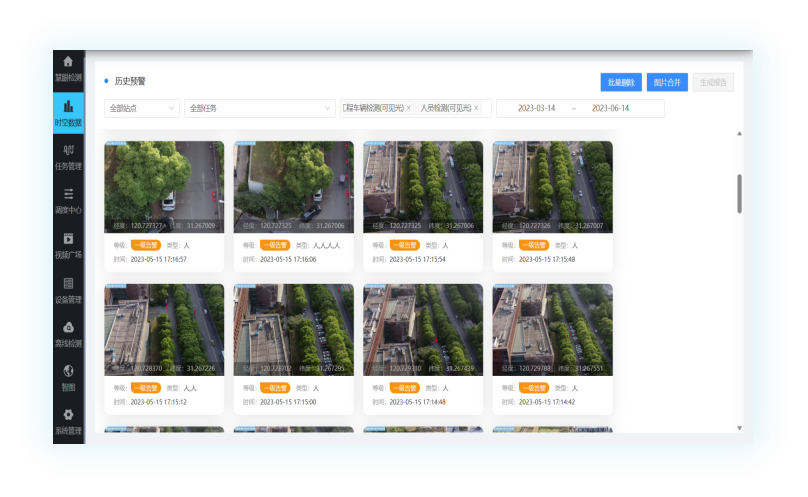Open thumbnail for alert at 17:15:12
The height and width of the screenshot is (497, 808).
click(x=164, y=329)
